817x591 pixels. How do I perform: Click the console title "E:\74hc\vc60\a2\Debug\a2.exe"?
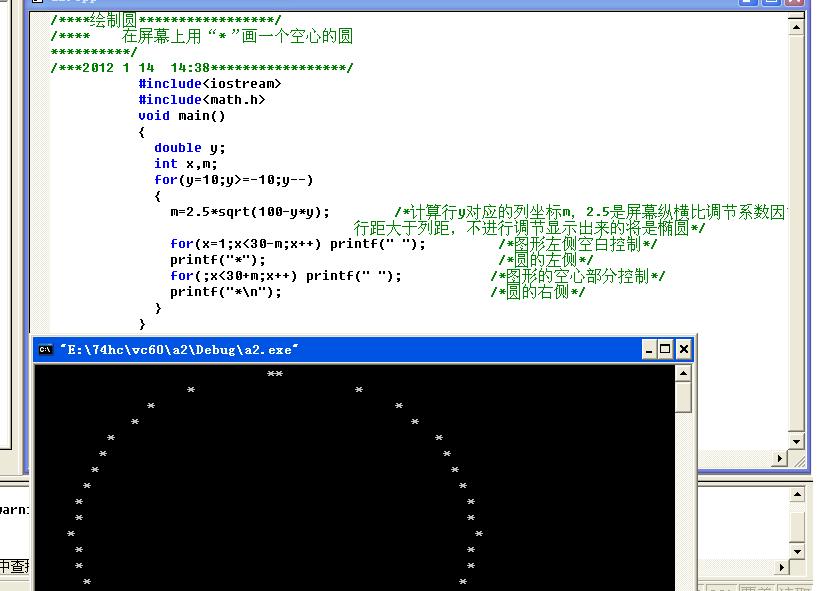179,350
